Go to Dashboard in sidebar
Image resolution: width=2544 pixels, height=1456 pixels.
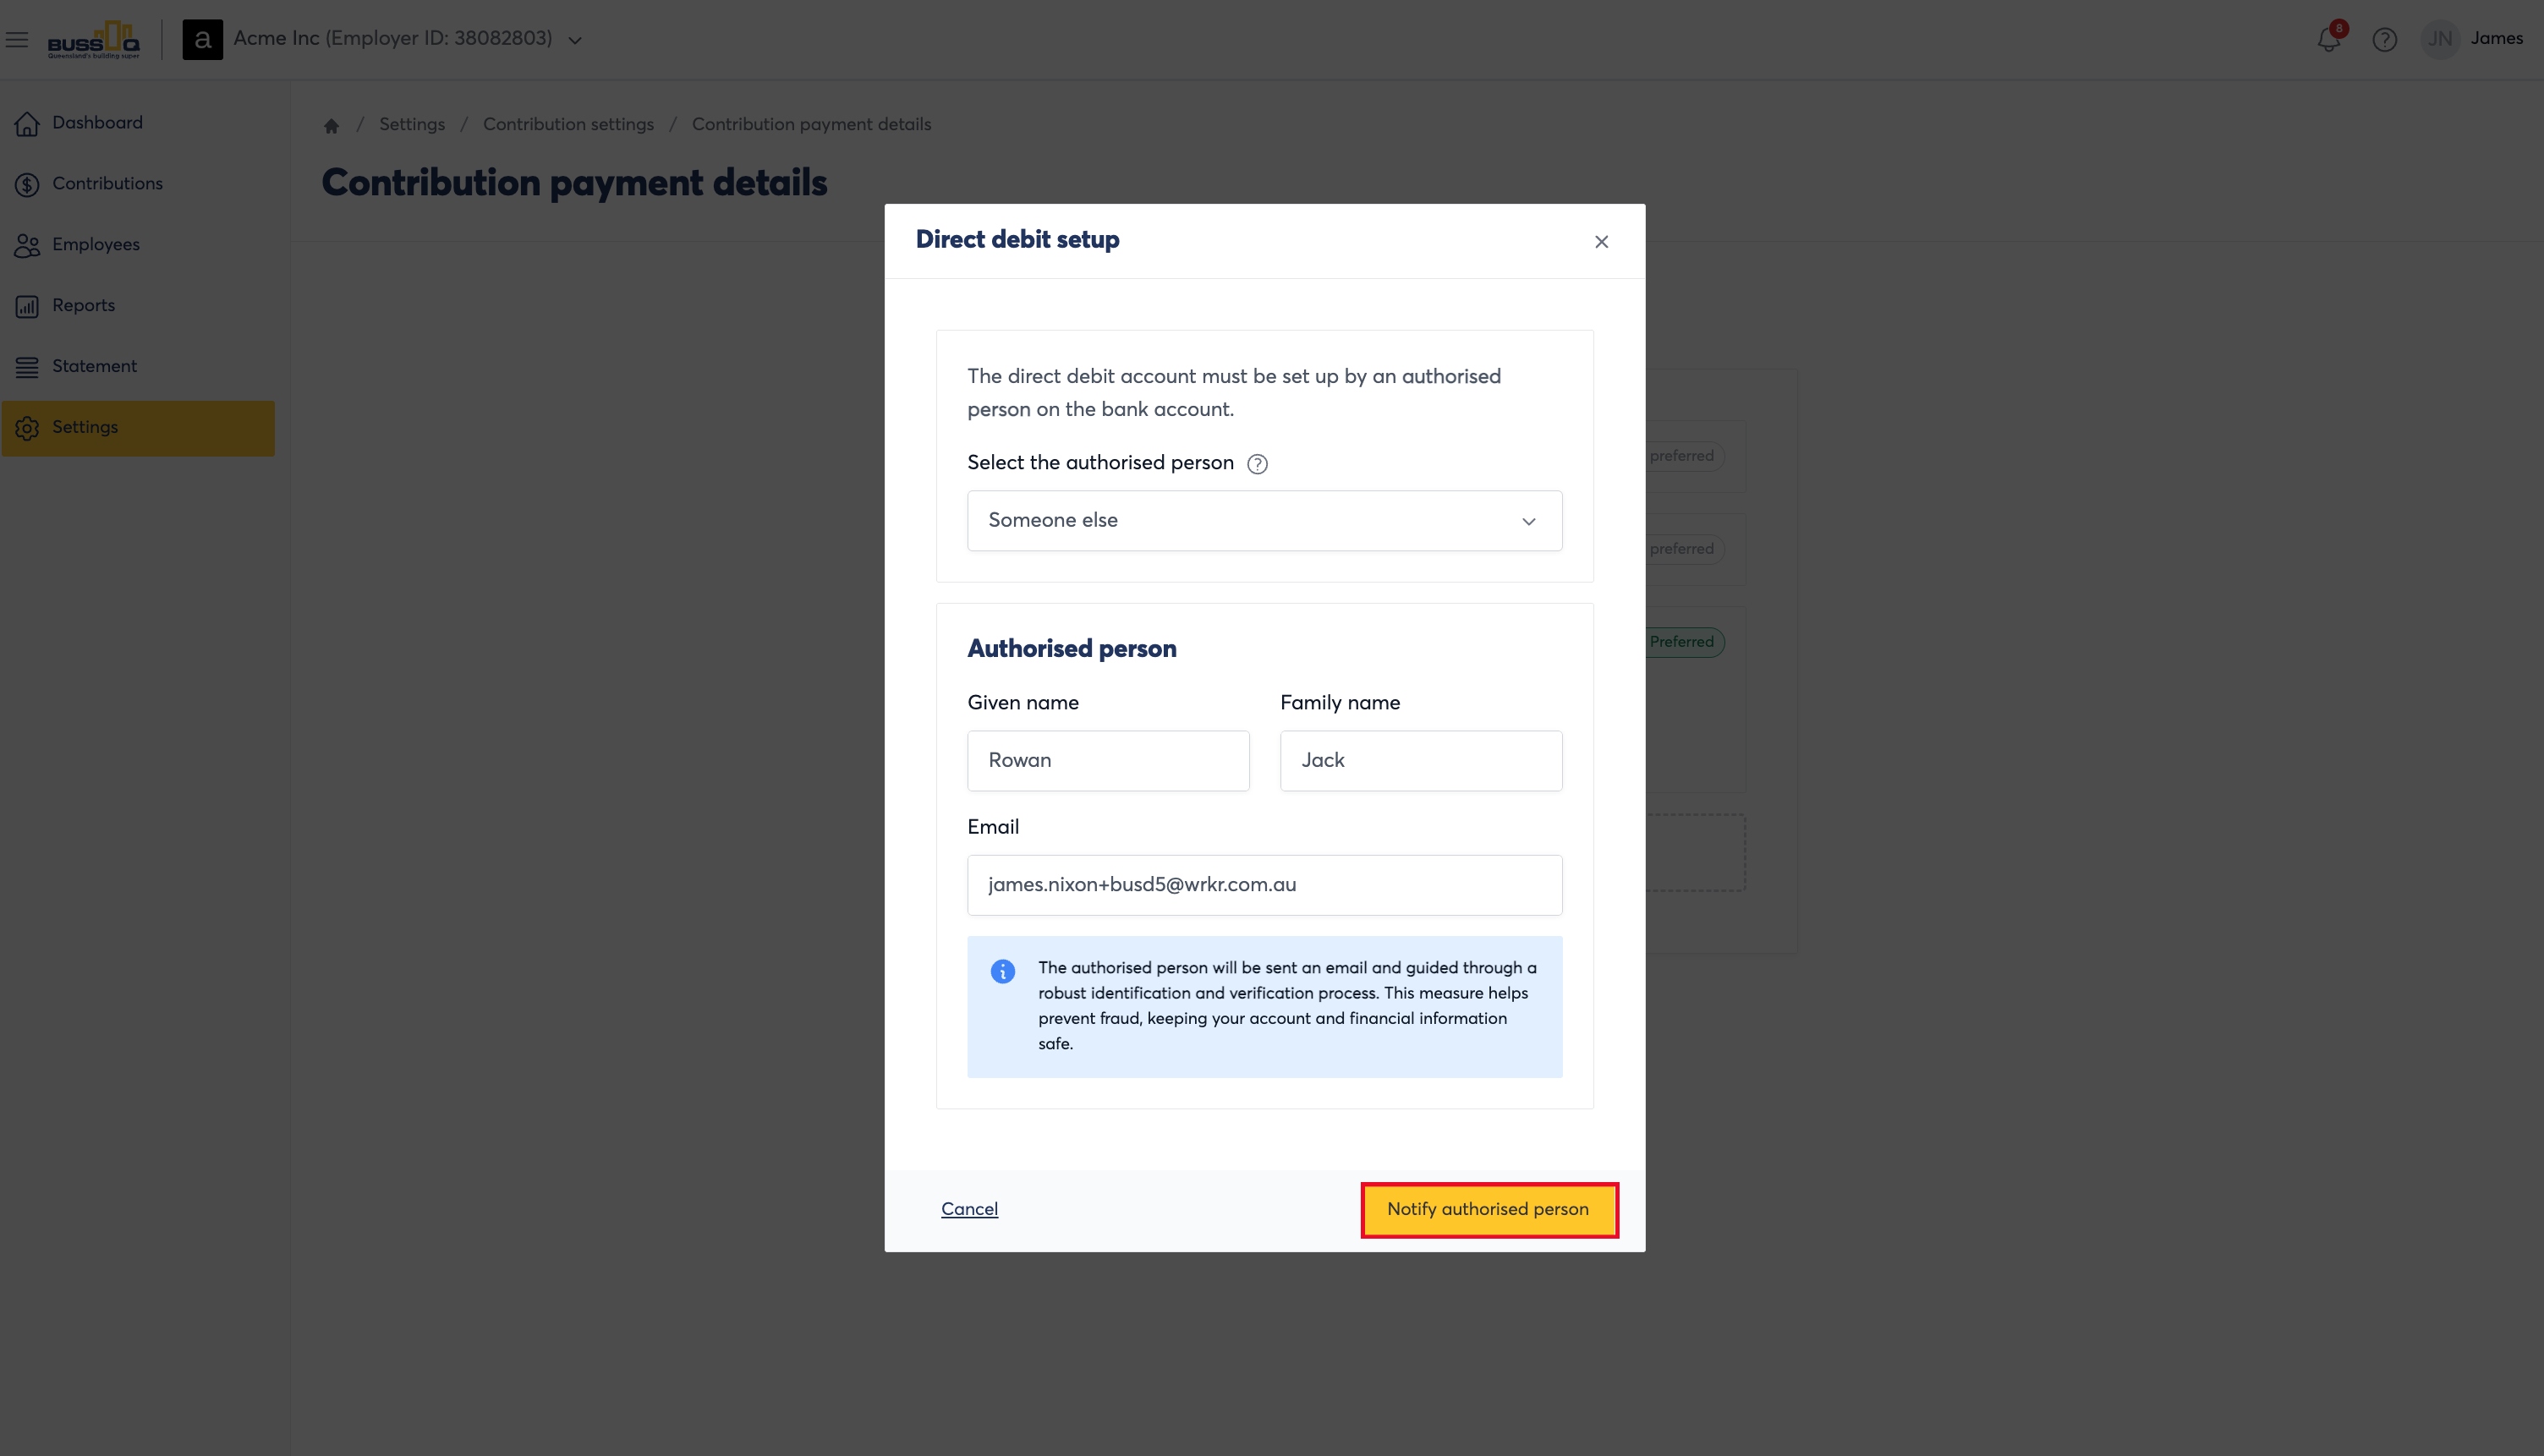(97, 123)
